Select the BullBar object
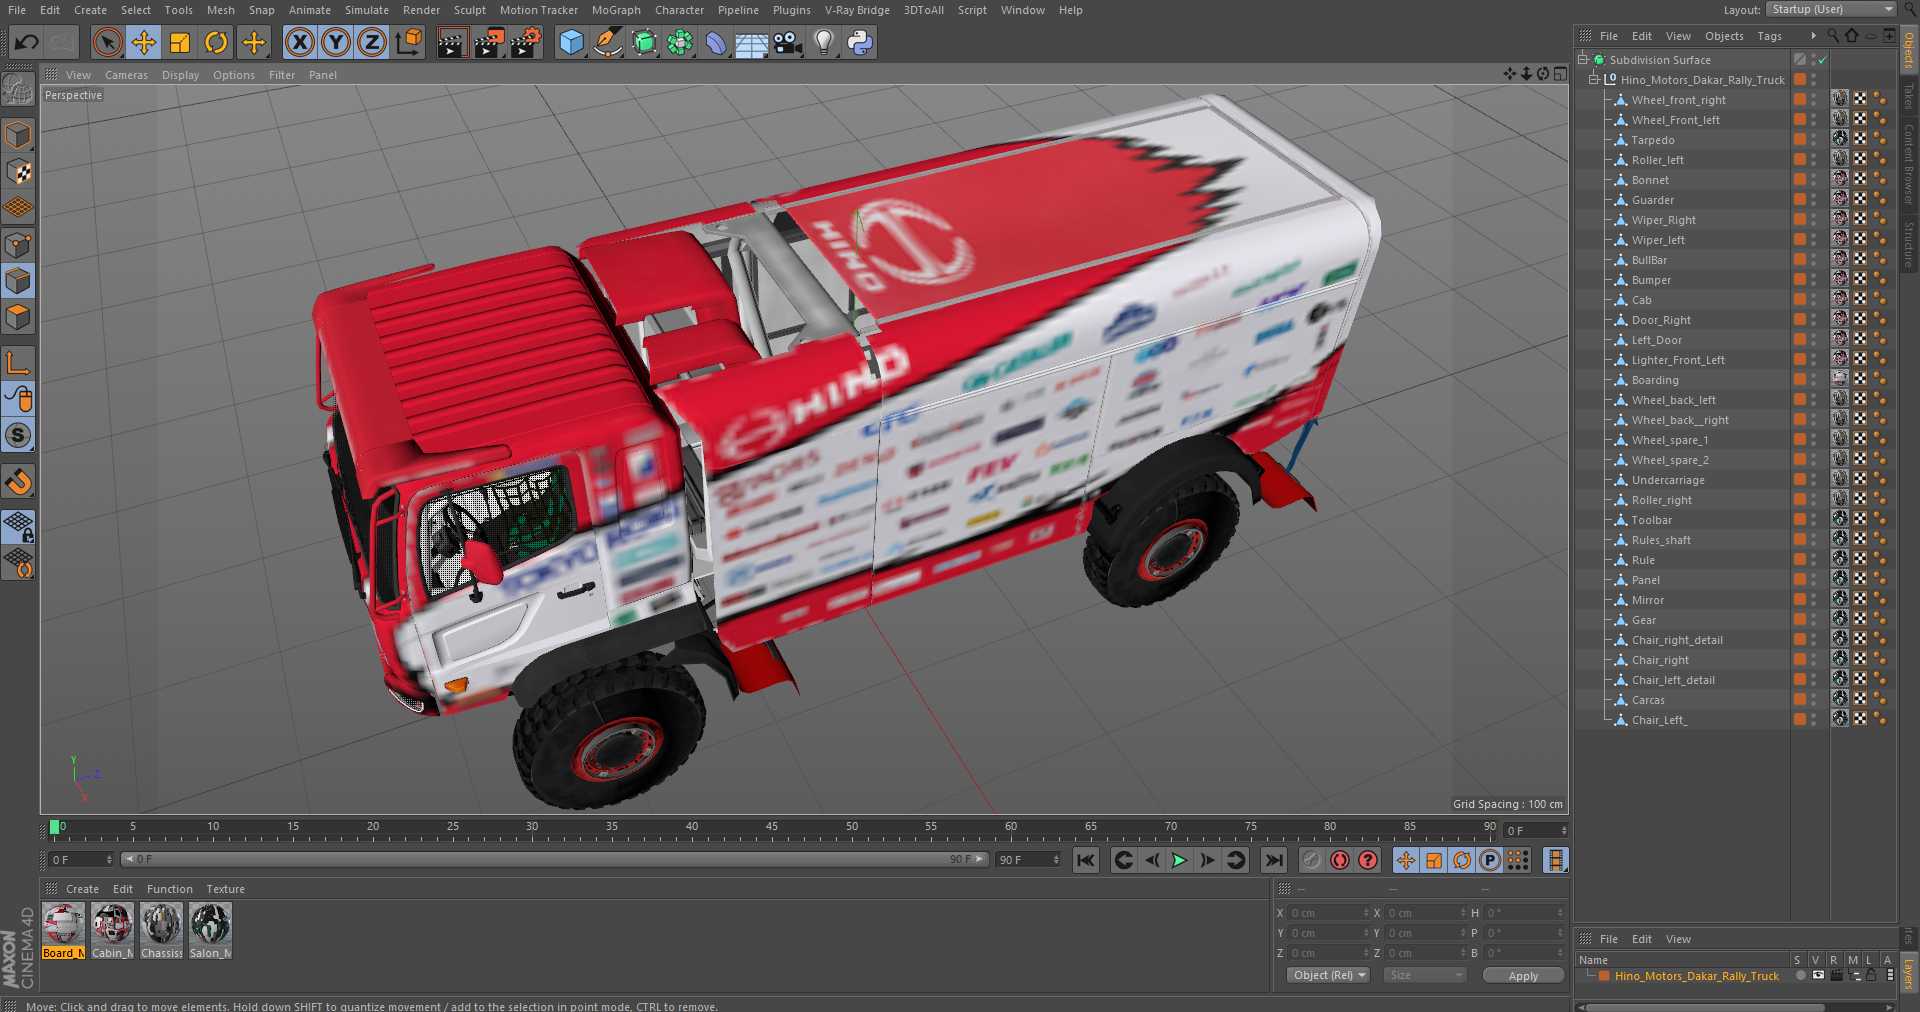The width and height of the screenshot is (1920, 1012). pyautogui.click(x=1649, y=260)
